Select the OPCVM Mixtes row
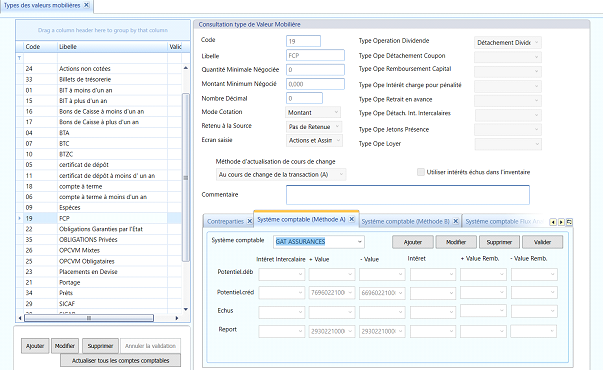604x370 pixels. tap(99, 250)
